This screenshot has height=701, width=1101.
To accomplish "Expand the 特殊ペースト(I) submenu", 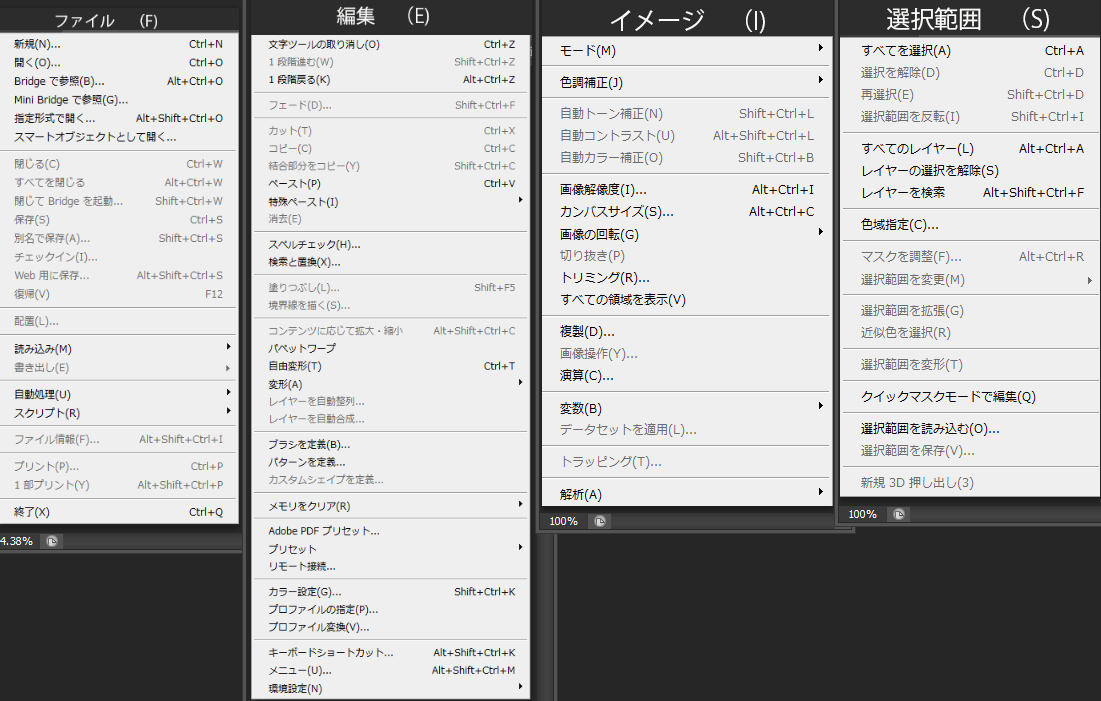I will coord(390,202).
